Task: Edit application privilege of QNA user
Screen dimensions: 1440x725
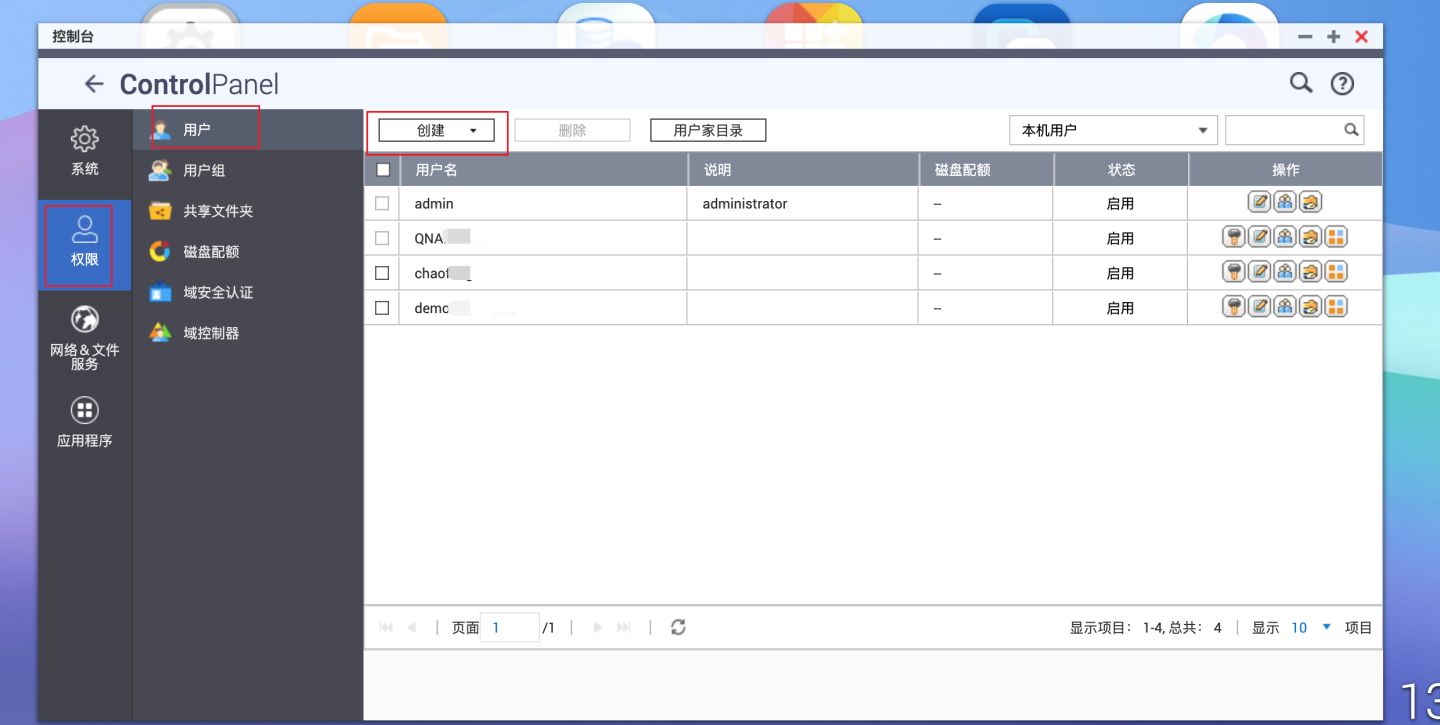Action: tap(1336, 238)
